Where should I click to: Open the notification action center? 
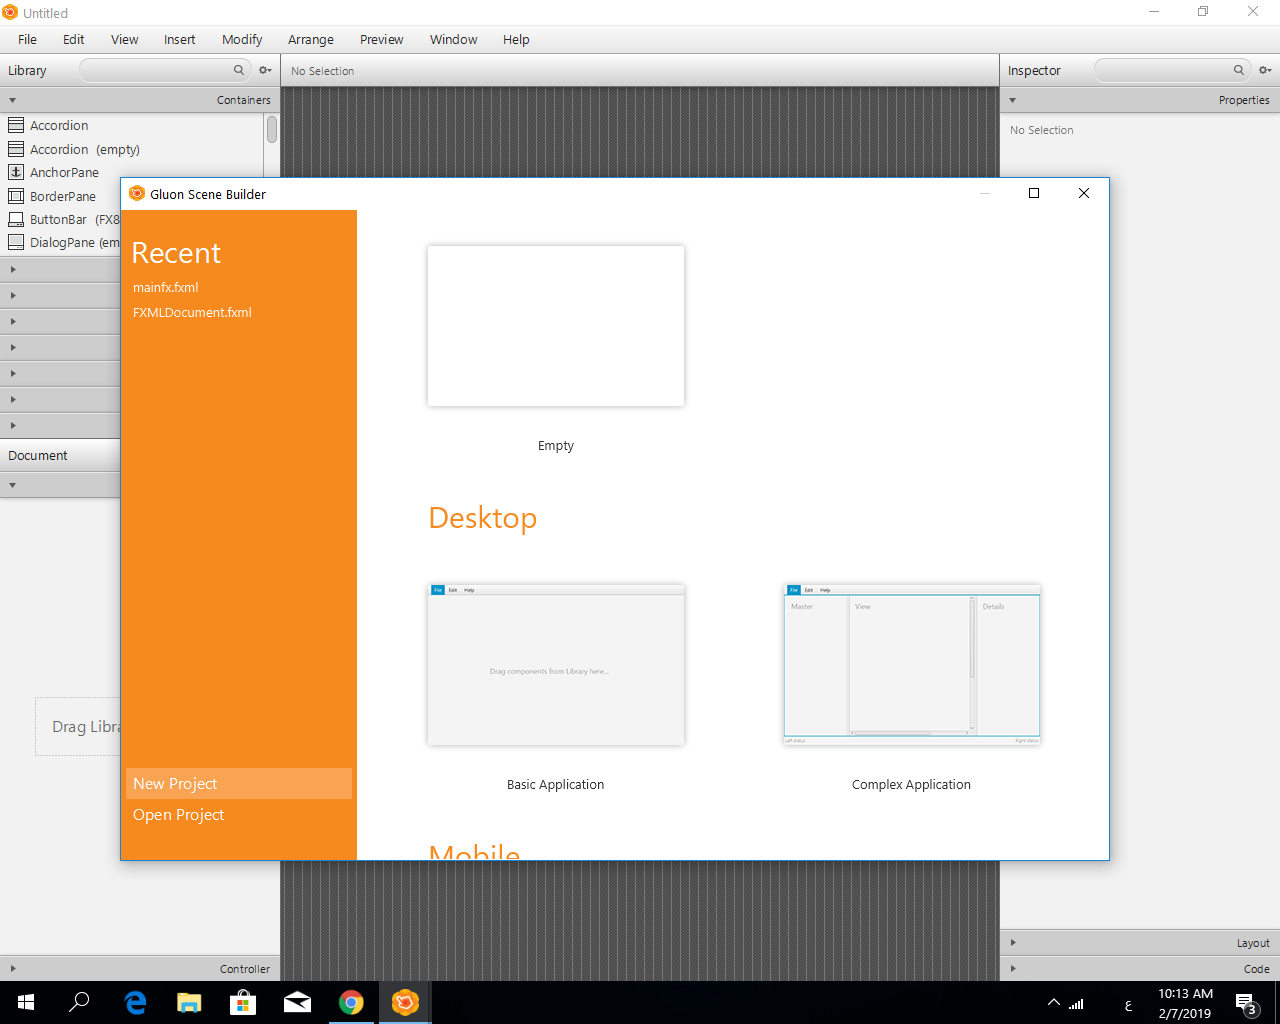(1246, 1003)
